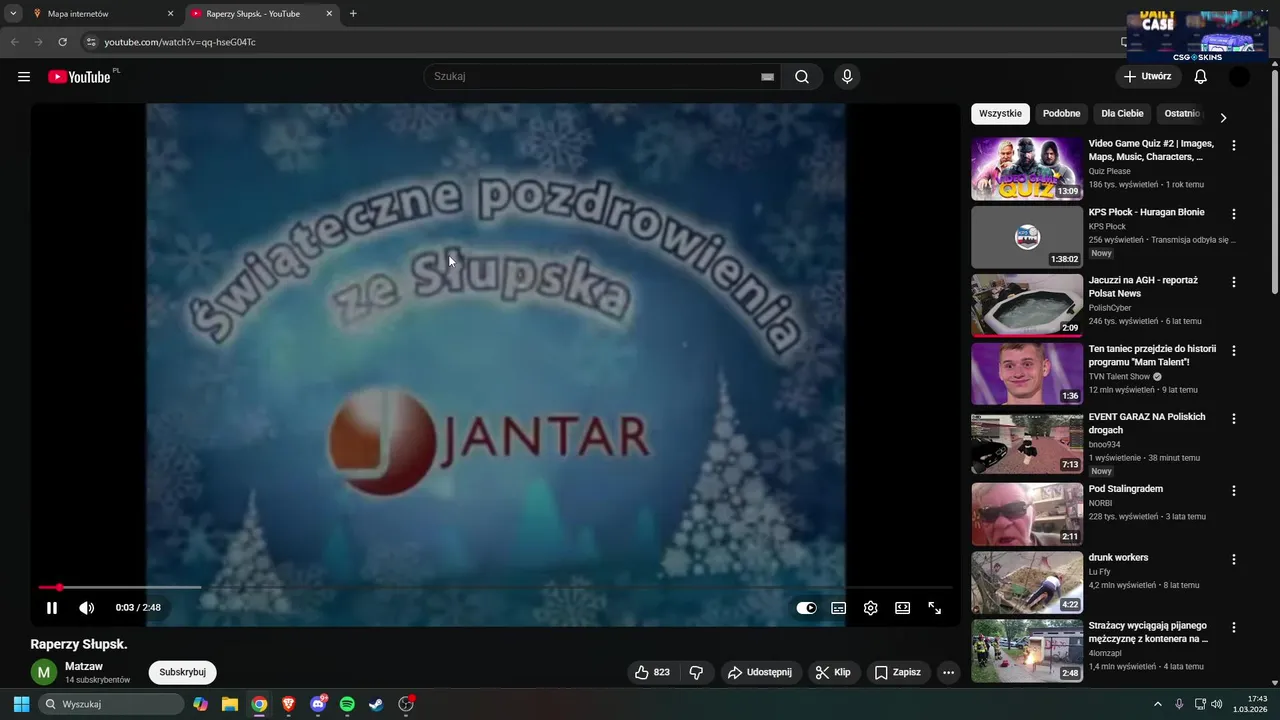This screenshot has height=720, width=1280.
Task: Open 'KPS Płock - Huragan Błonie' title
Action: (1147, 212)
